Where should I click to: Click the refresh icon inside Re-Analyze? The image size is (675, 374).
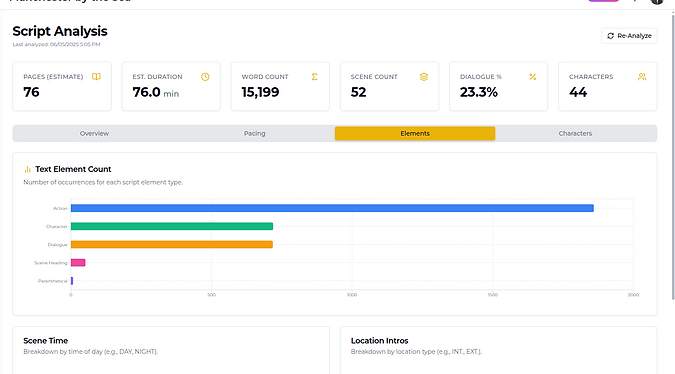point(610,36)
